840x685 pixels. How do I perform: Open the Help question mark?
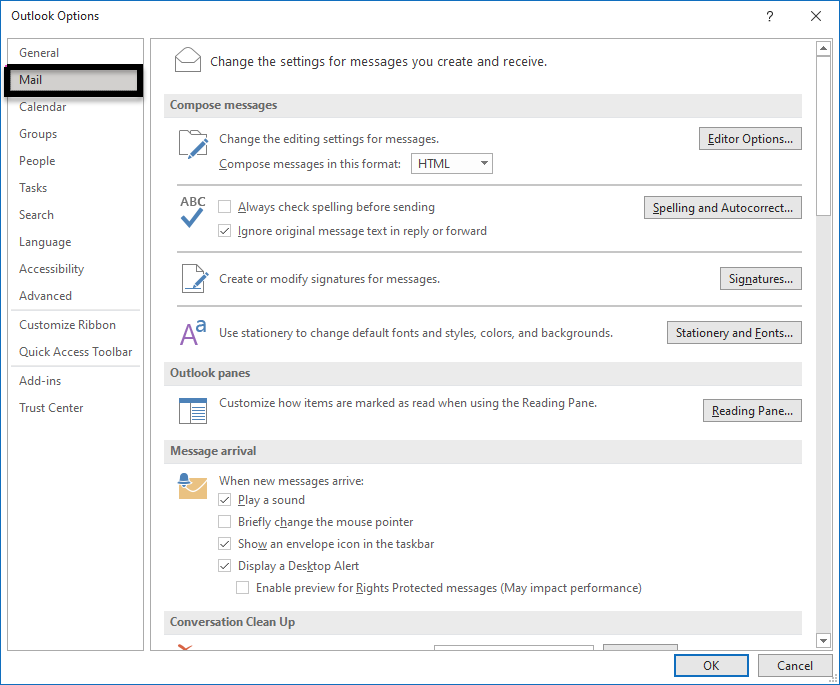tap(769, 16)
